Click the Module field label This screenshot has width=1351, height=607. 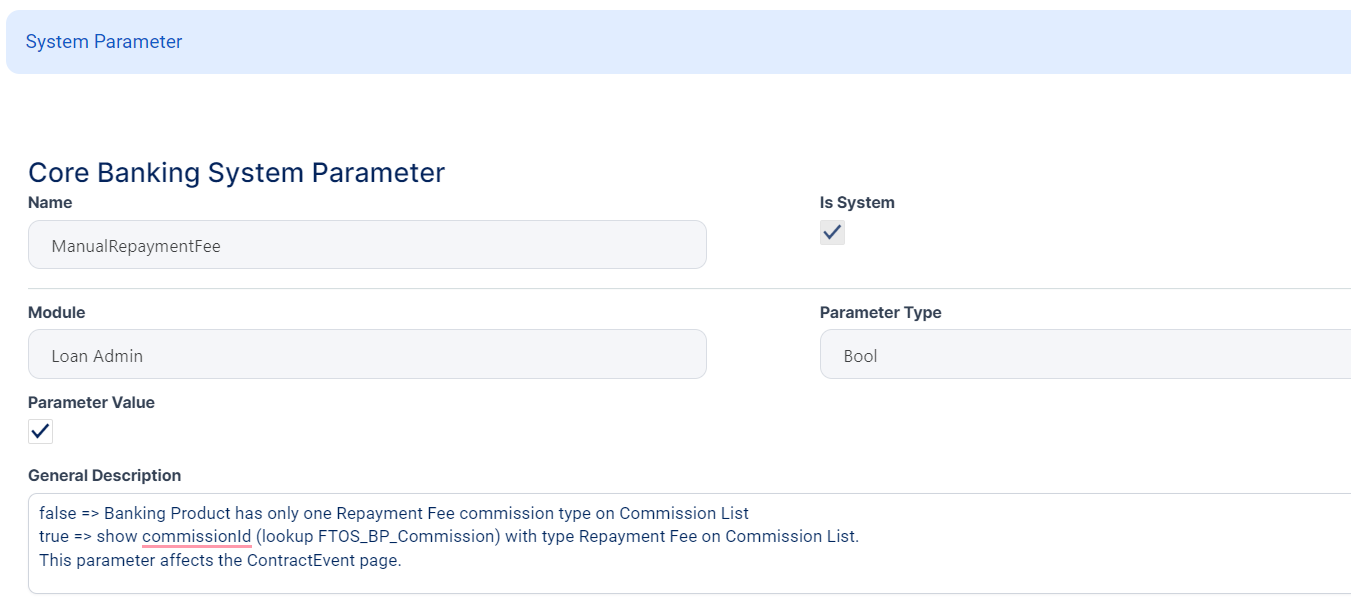tap(56, 312)
